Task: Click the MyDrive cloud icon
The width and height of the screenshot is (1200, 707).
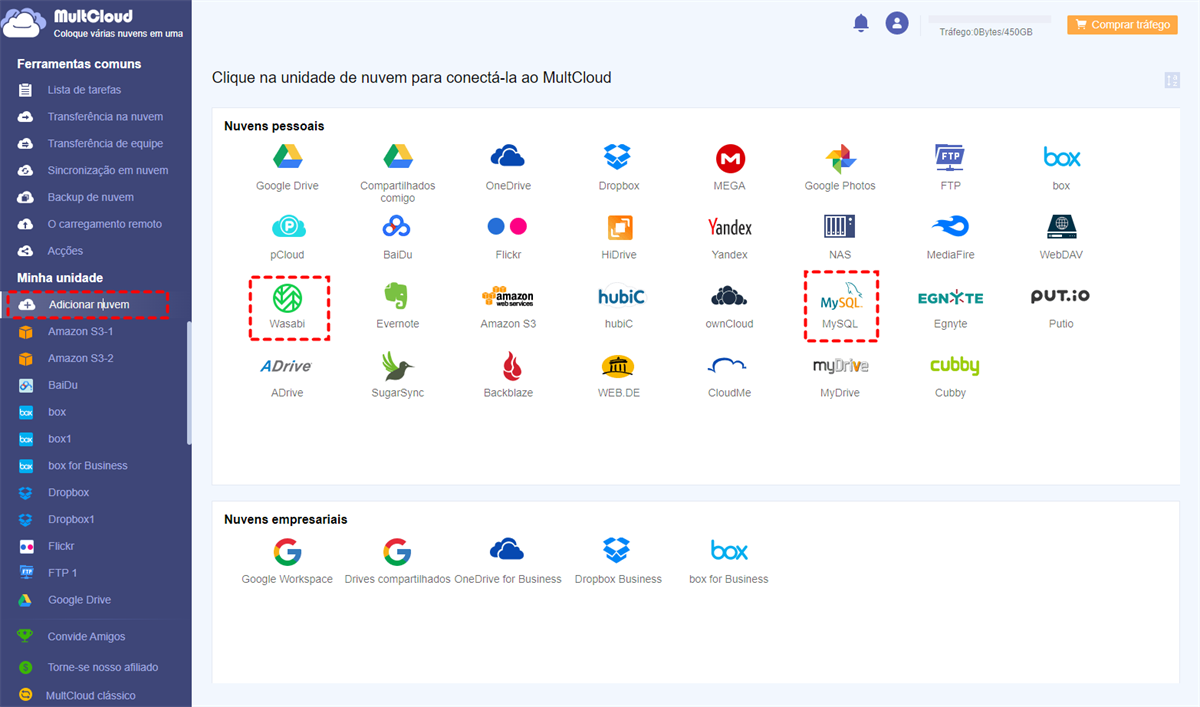Action: [x=840, y=366]
